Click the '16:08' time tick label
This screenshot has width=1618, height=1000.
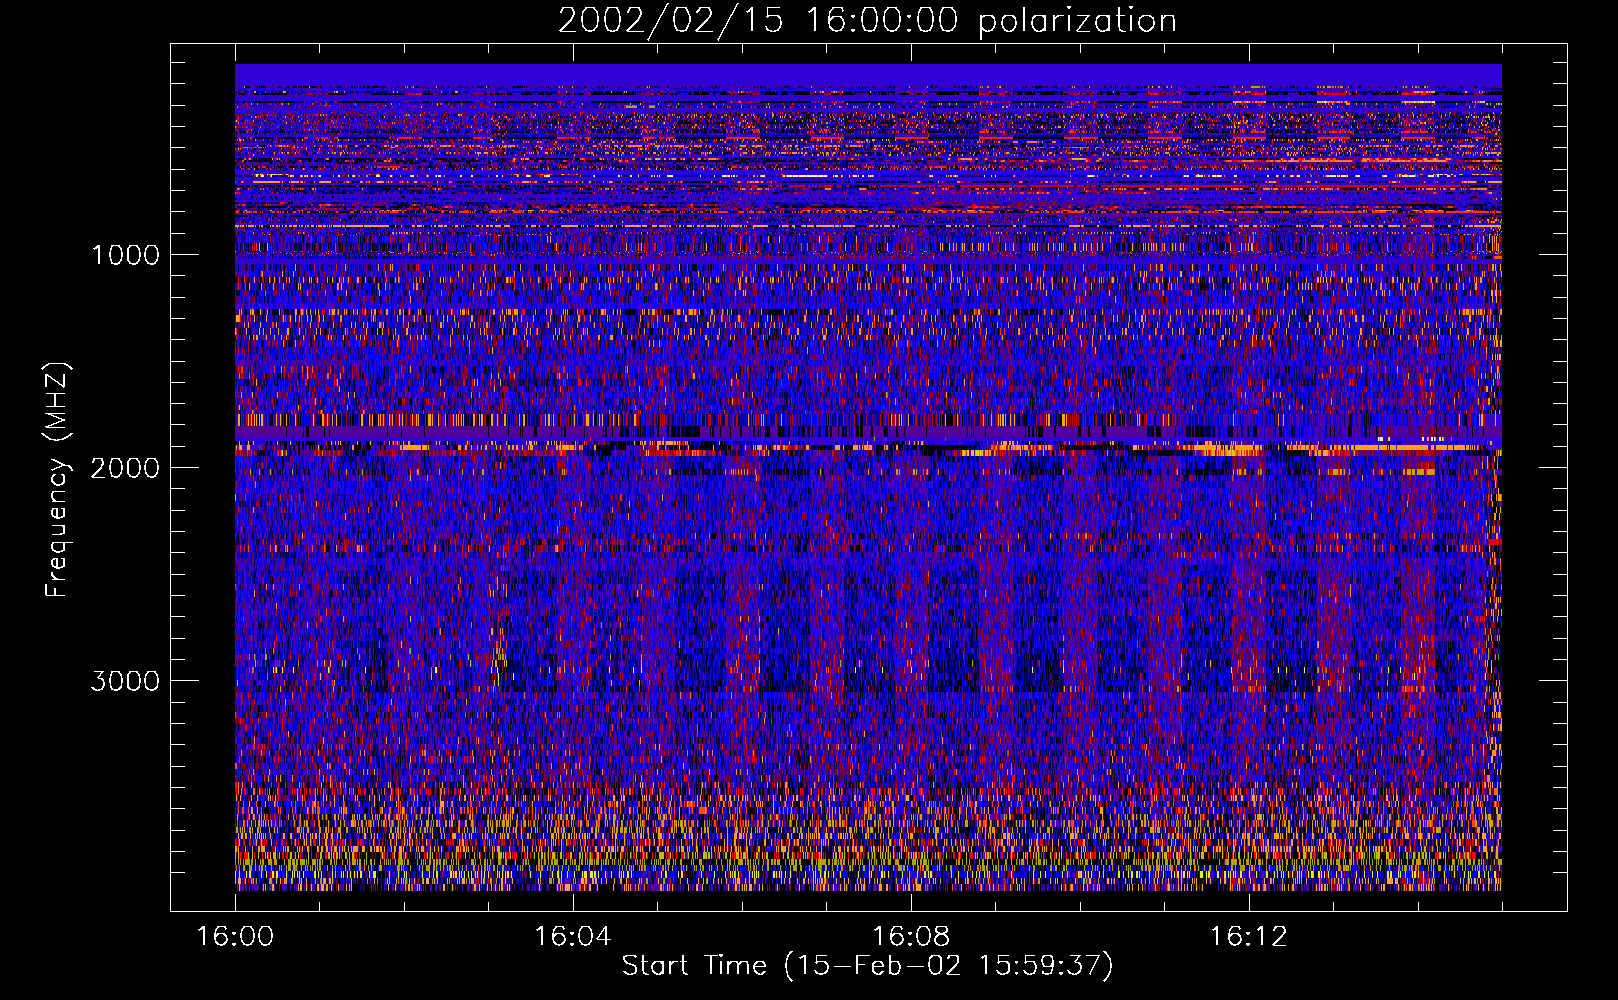(x=911, y=937)
